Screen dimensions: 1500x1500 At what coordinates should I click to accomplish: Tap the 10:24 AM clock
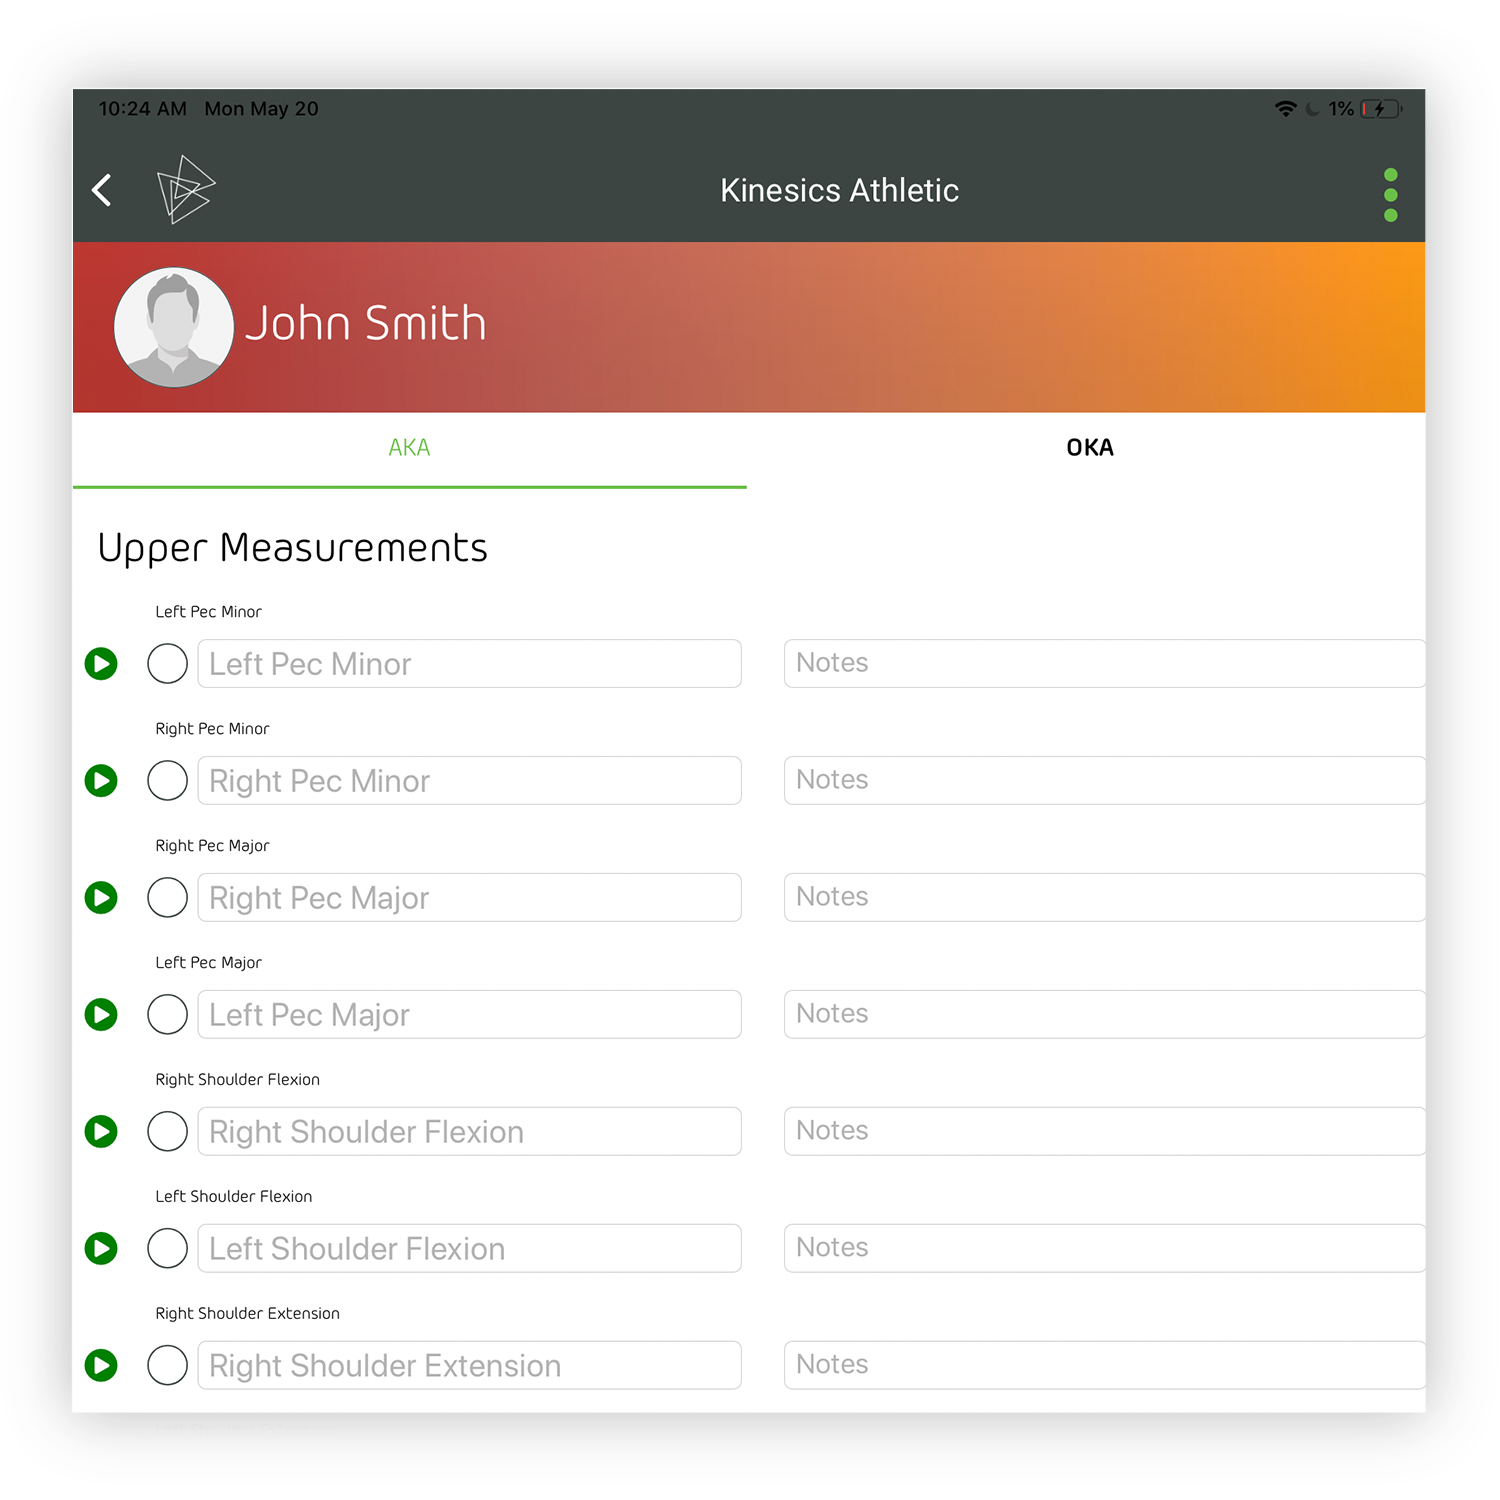click(x=142, y=109)
